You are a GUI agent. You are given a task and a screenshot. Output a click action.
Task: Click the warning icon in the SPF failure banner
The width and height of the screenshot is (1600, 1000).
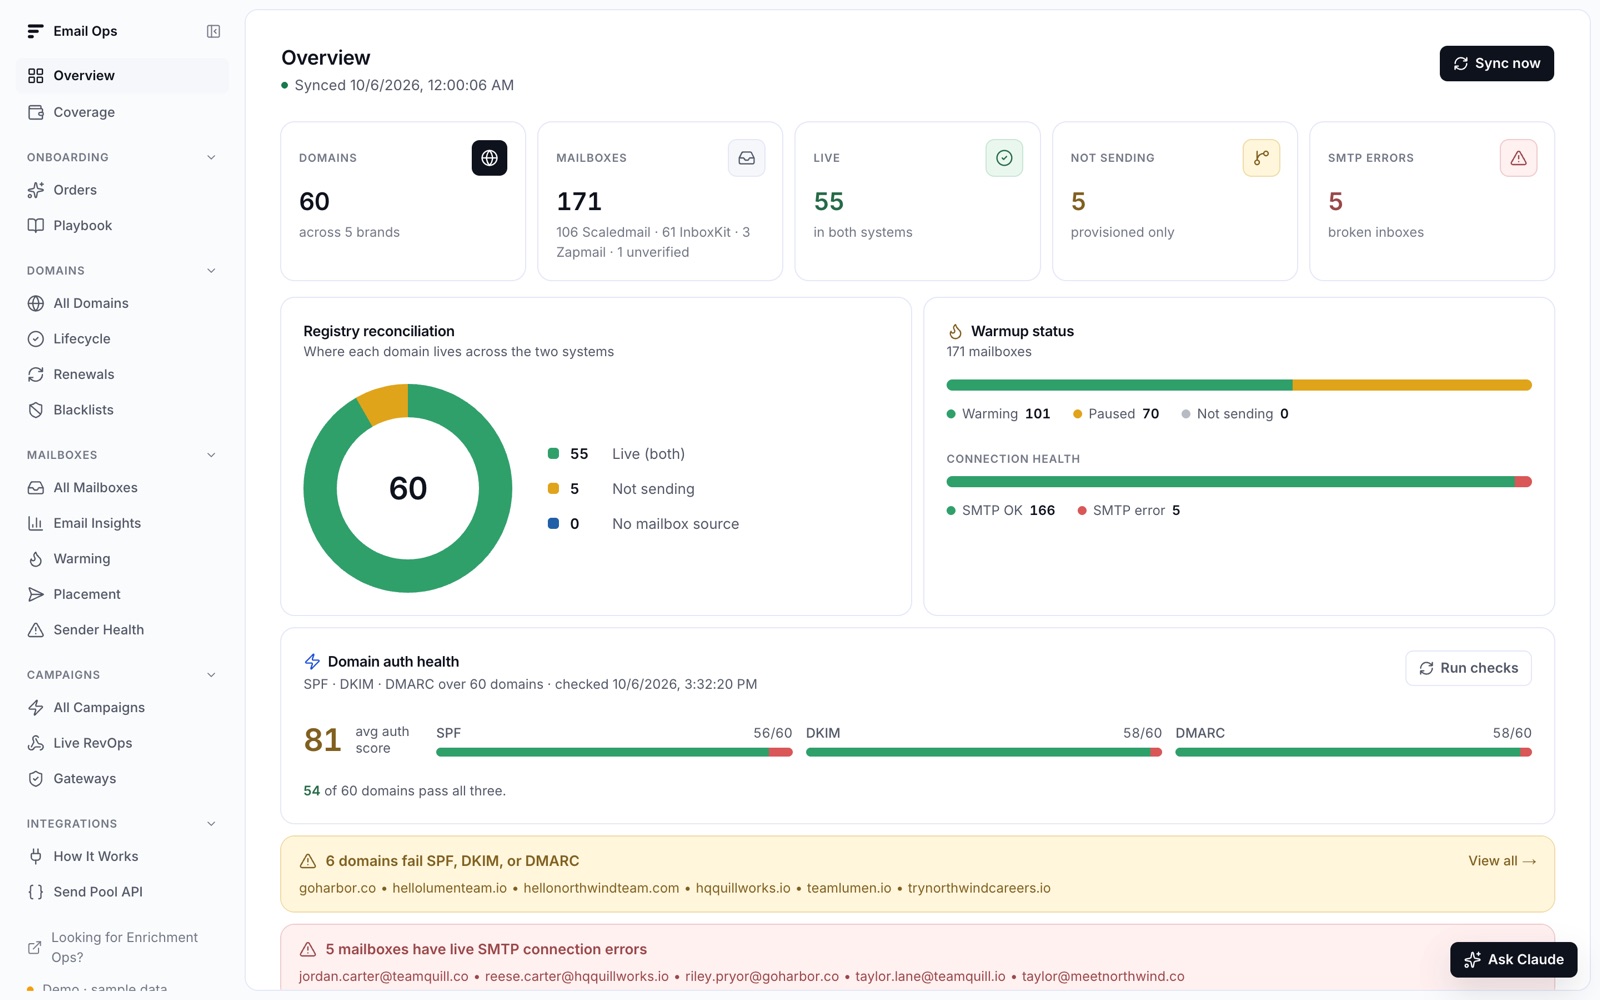coord(308,861)
